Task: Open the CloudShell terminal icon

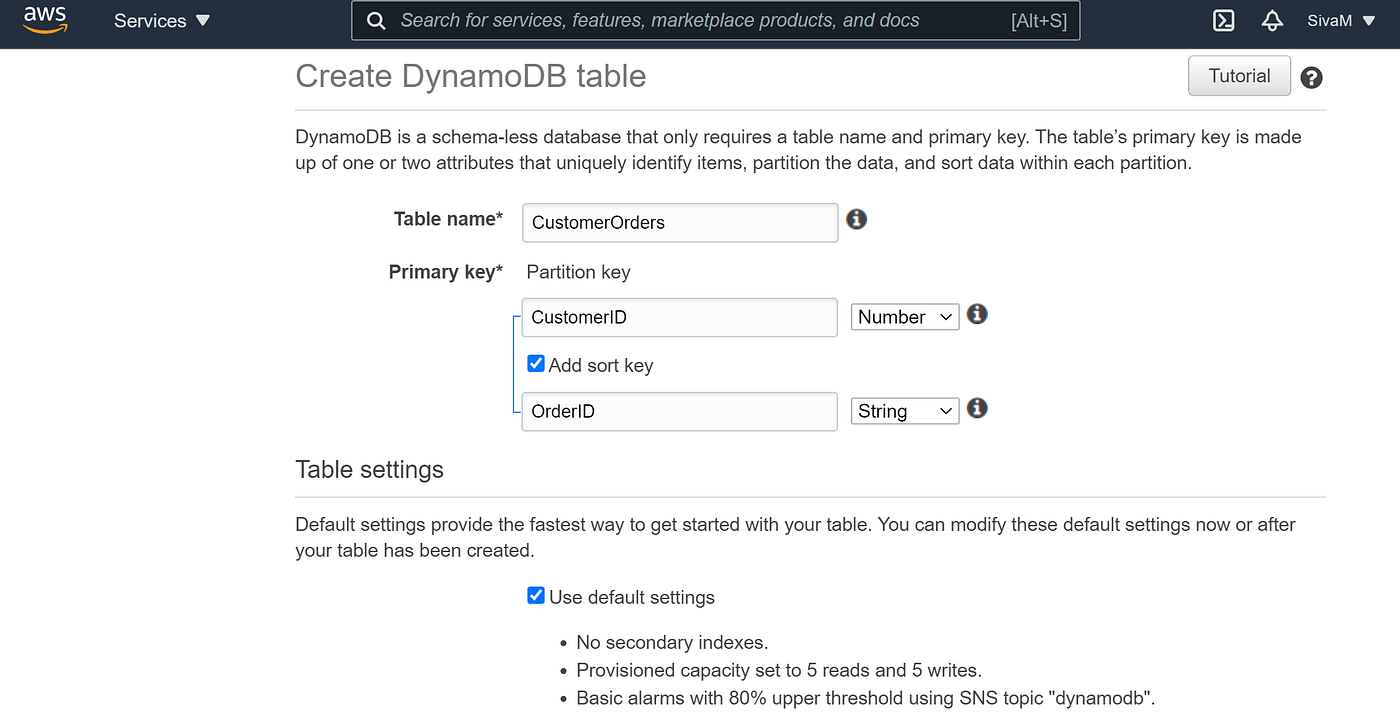Action: pyautogui.click(x=1223, y=20)
